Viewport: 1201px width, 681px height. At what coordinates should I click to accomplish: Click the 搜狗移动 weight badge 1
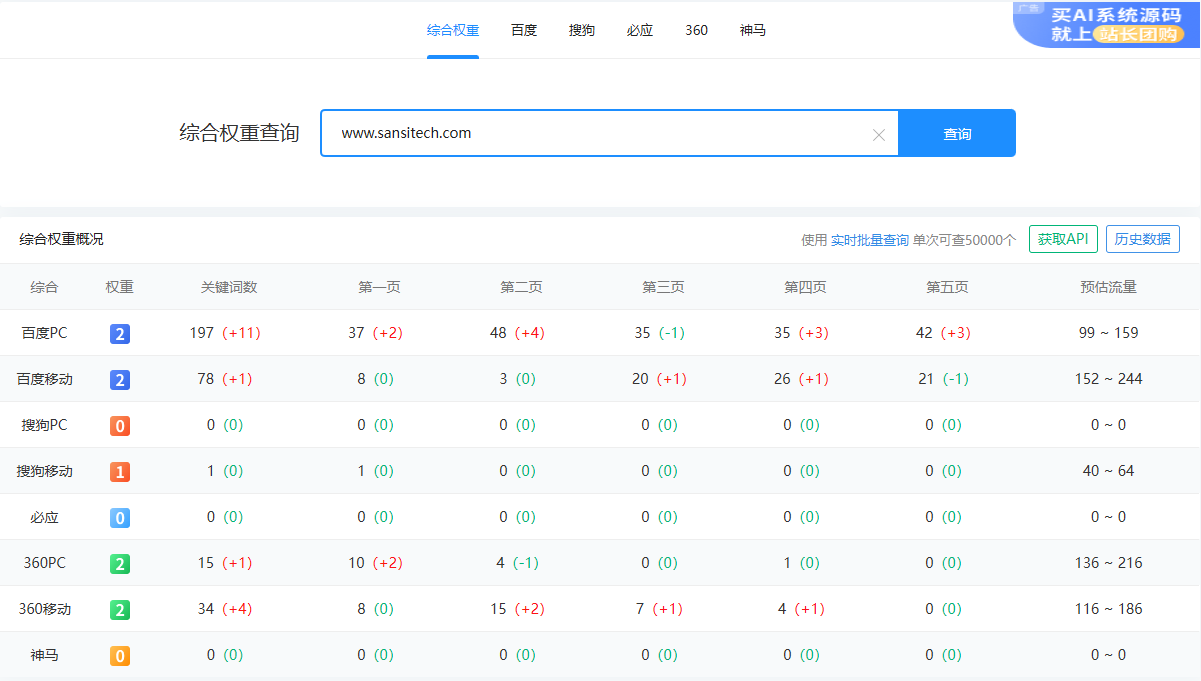point(120,472)
